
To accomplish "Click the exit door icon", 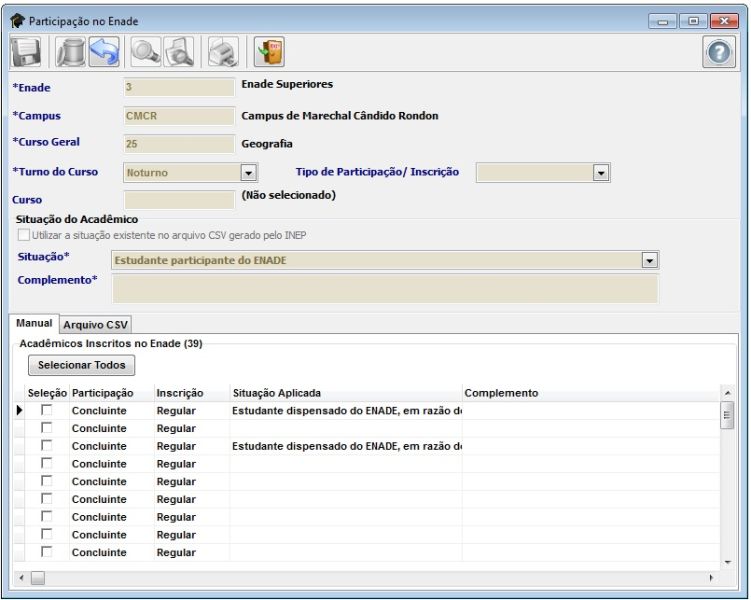I will pyautogui.click(x=269, y=52).
